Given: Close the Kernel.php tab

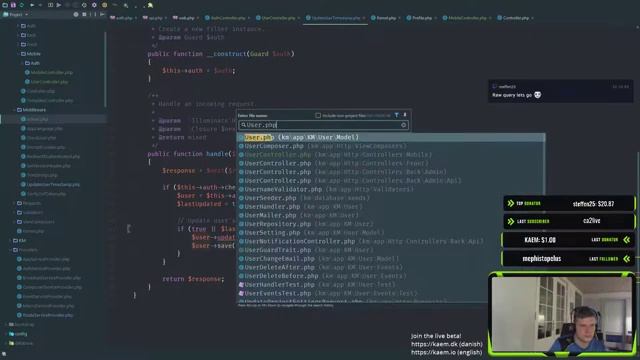Looking at the screenshot, I should click(399, 18).
